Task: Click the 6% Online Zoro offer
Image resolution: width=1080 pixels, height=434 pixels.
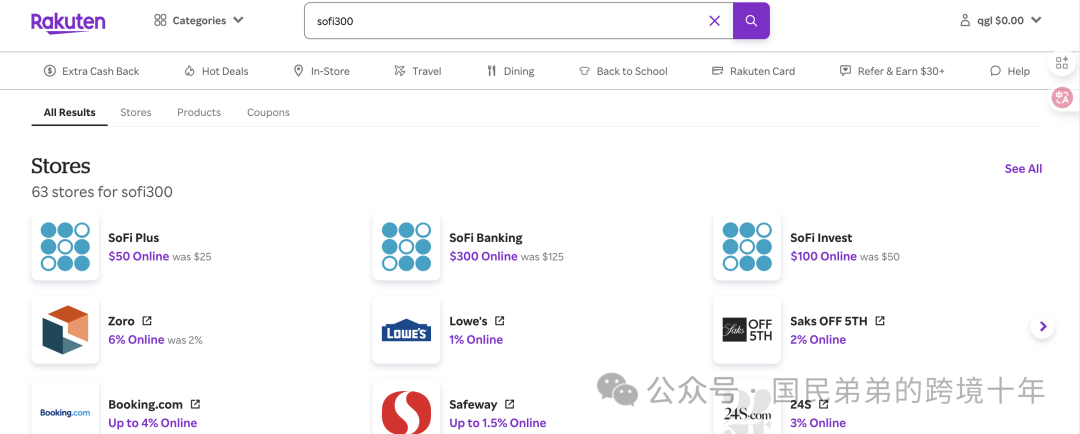Action: point(136,340)
